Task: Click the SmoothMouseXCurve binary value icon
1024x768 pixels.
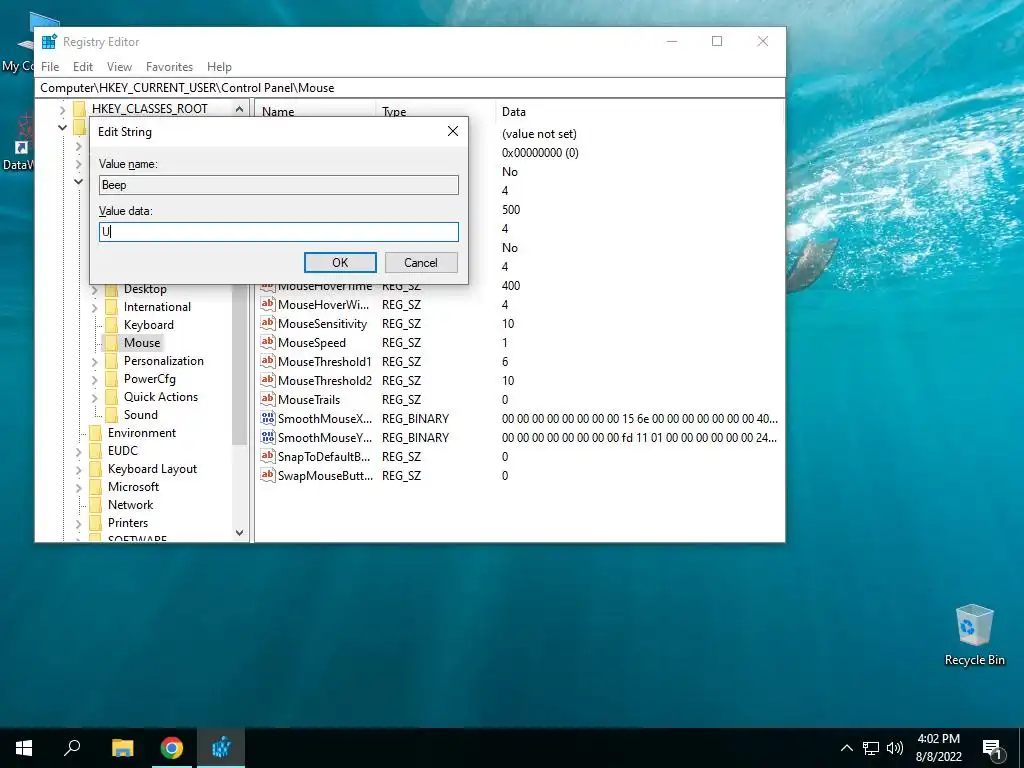Action: pos(267,418)
